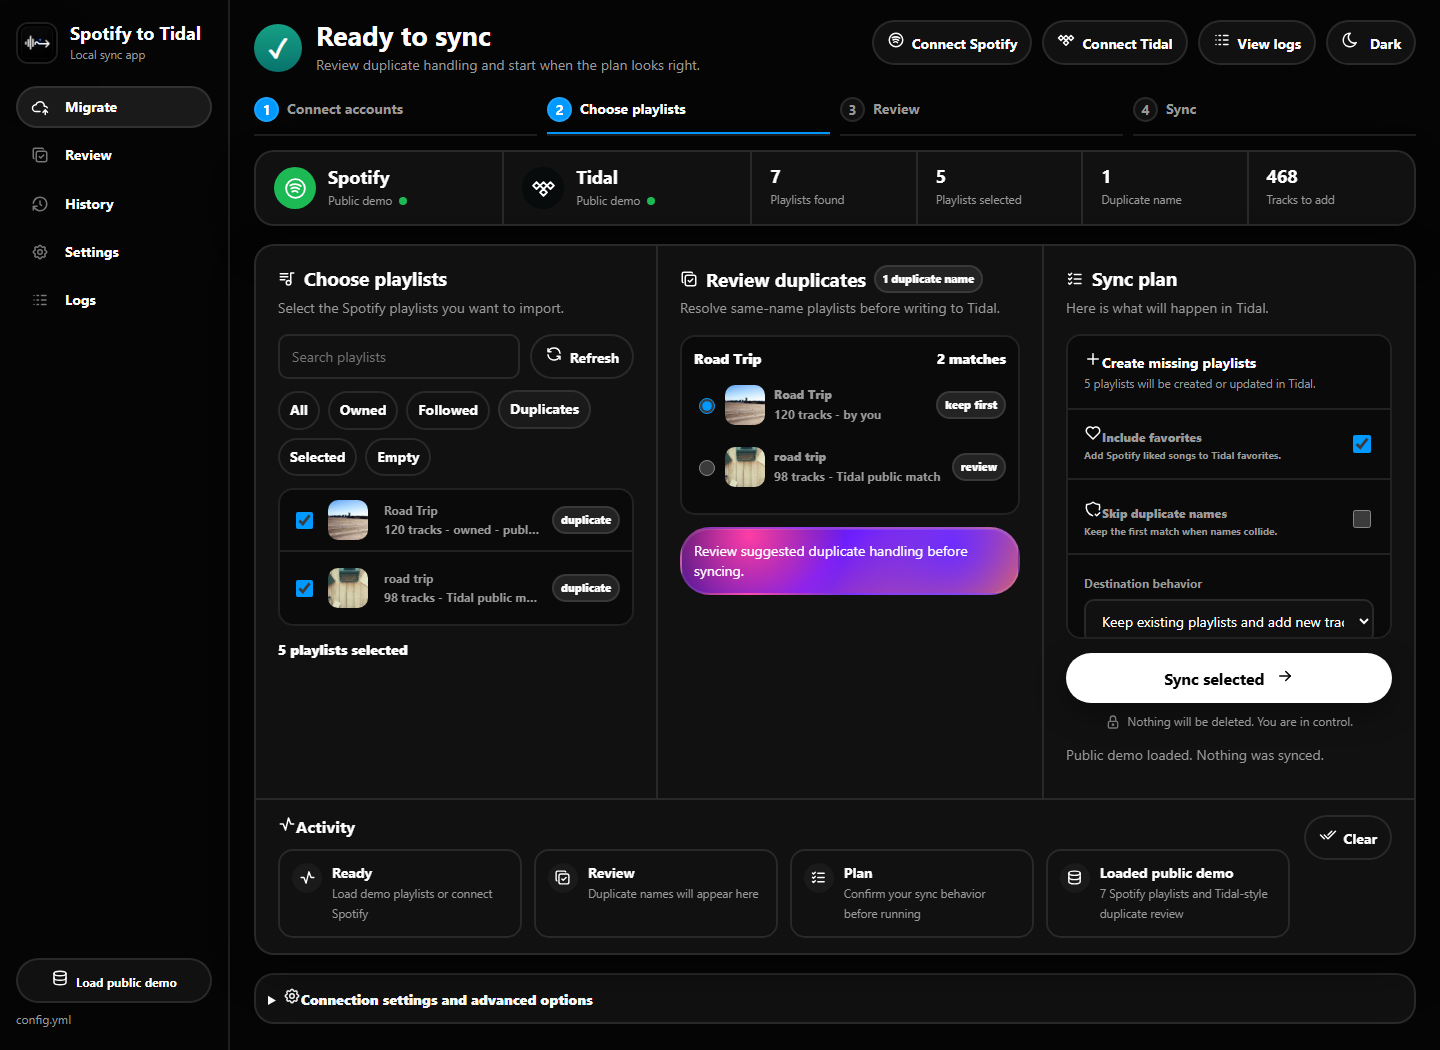Click duplicate badge on Road Trip 120 tracks
This screenshot has width=1440, height=1050.
586,520
